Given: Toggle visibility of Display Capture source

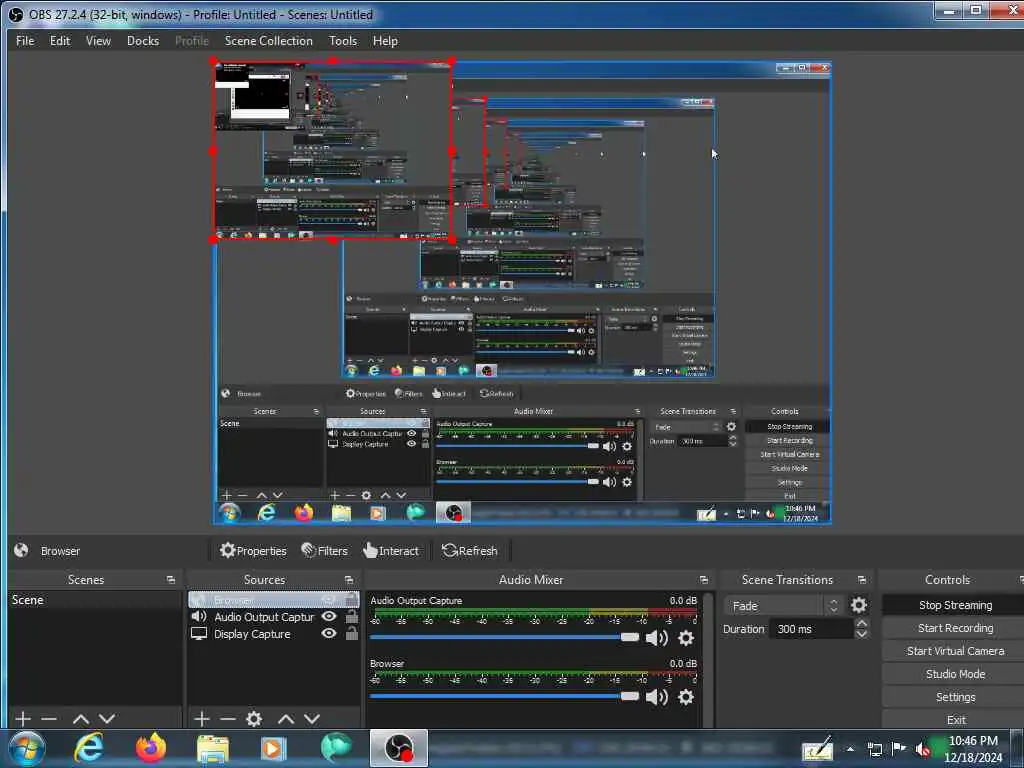Looking at the screenshot, I should 329,633.
